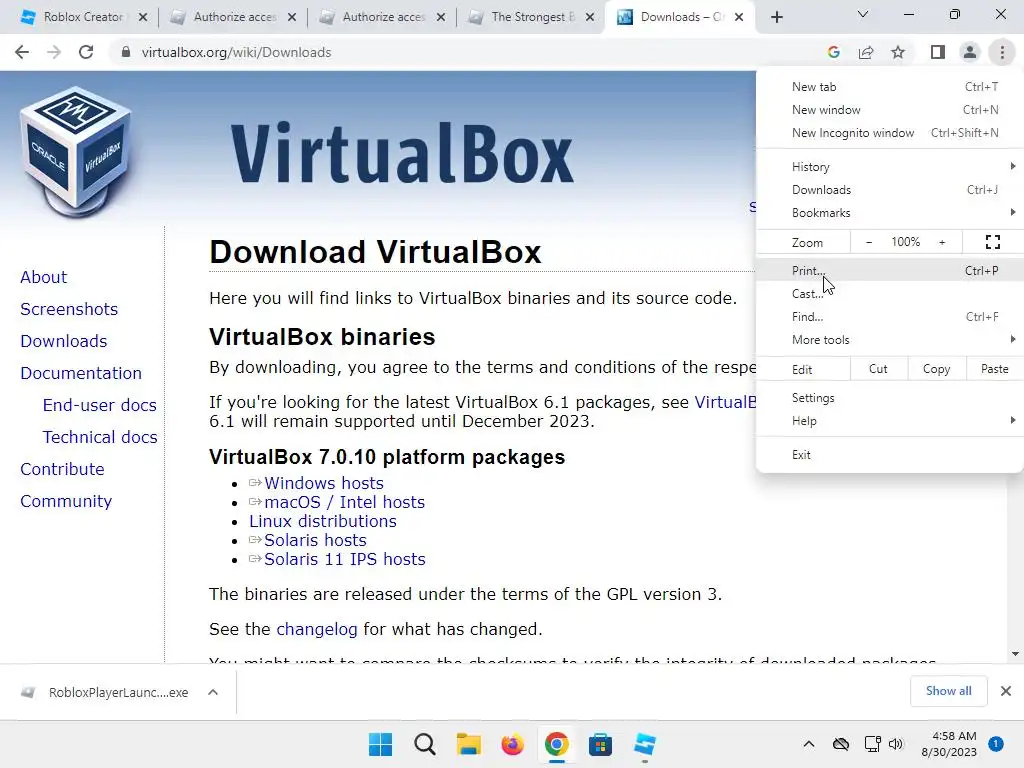Select Print from the menu
This screenshot has width=1024, height=768.
coord(889,270)
